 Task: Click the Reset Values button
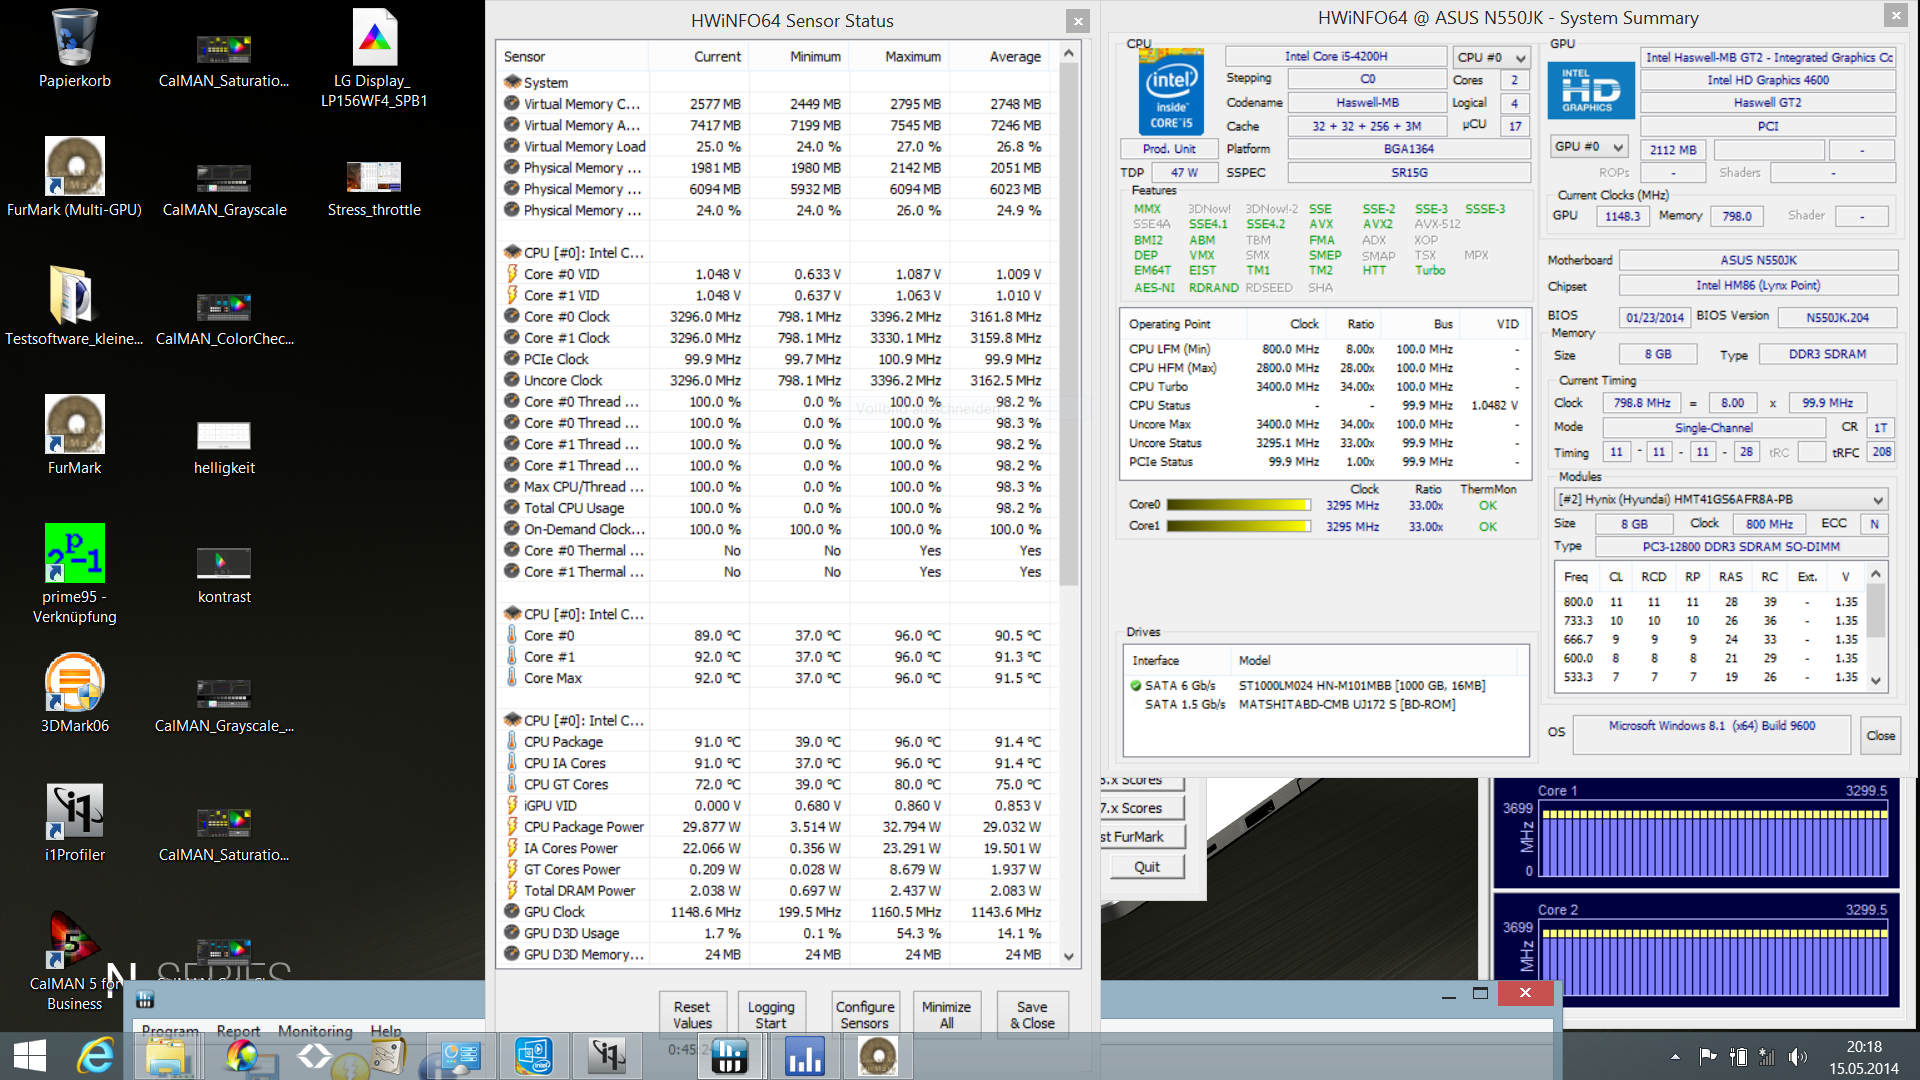692,1014
